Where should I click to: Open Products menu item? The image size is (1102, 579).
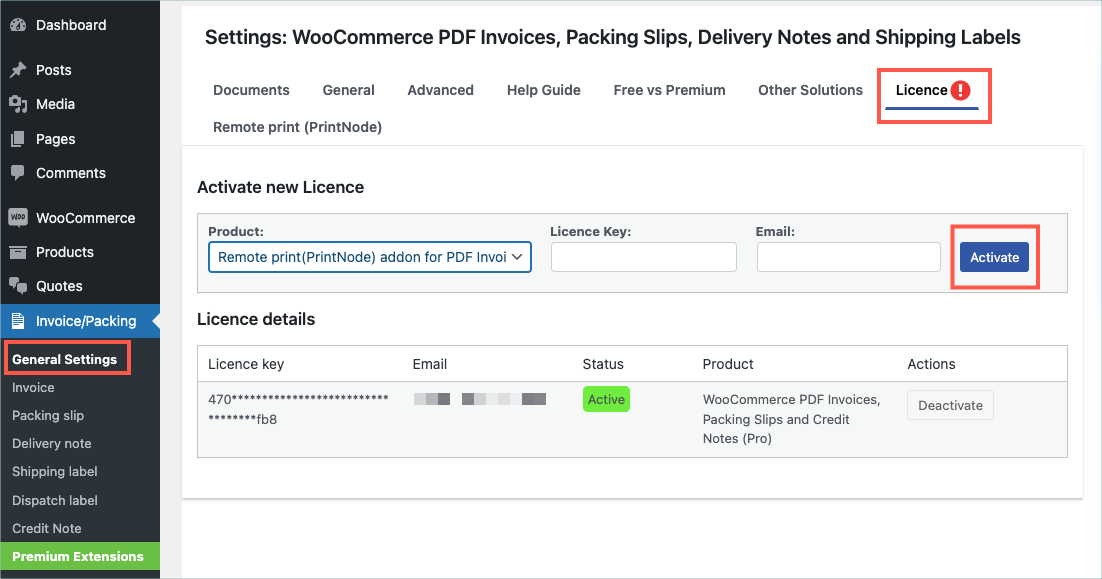point(65,252)
